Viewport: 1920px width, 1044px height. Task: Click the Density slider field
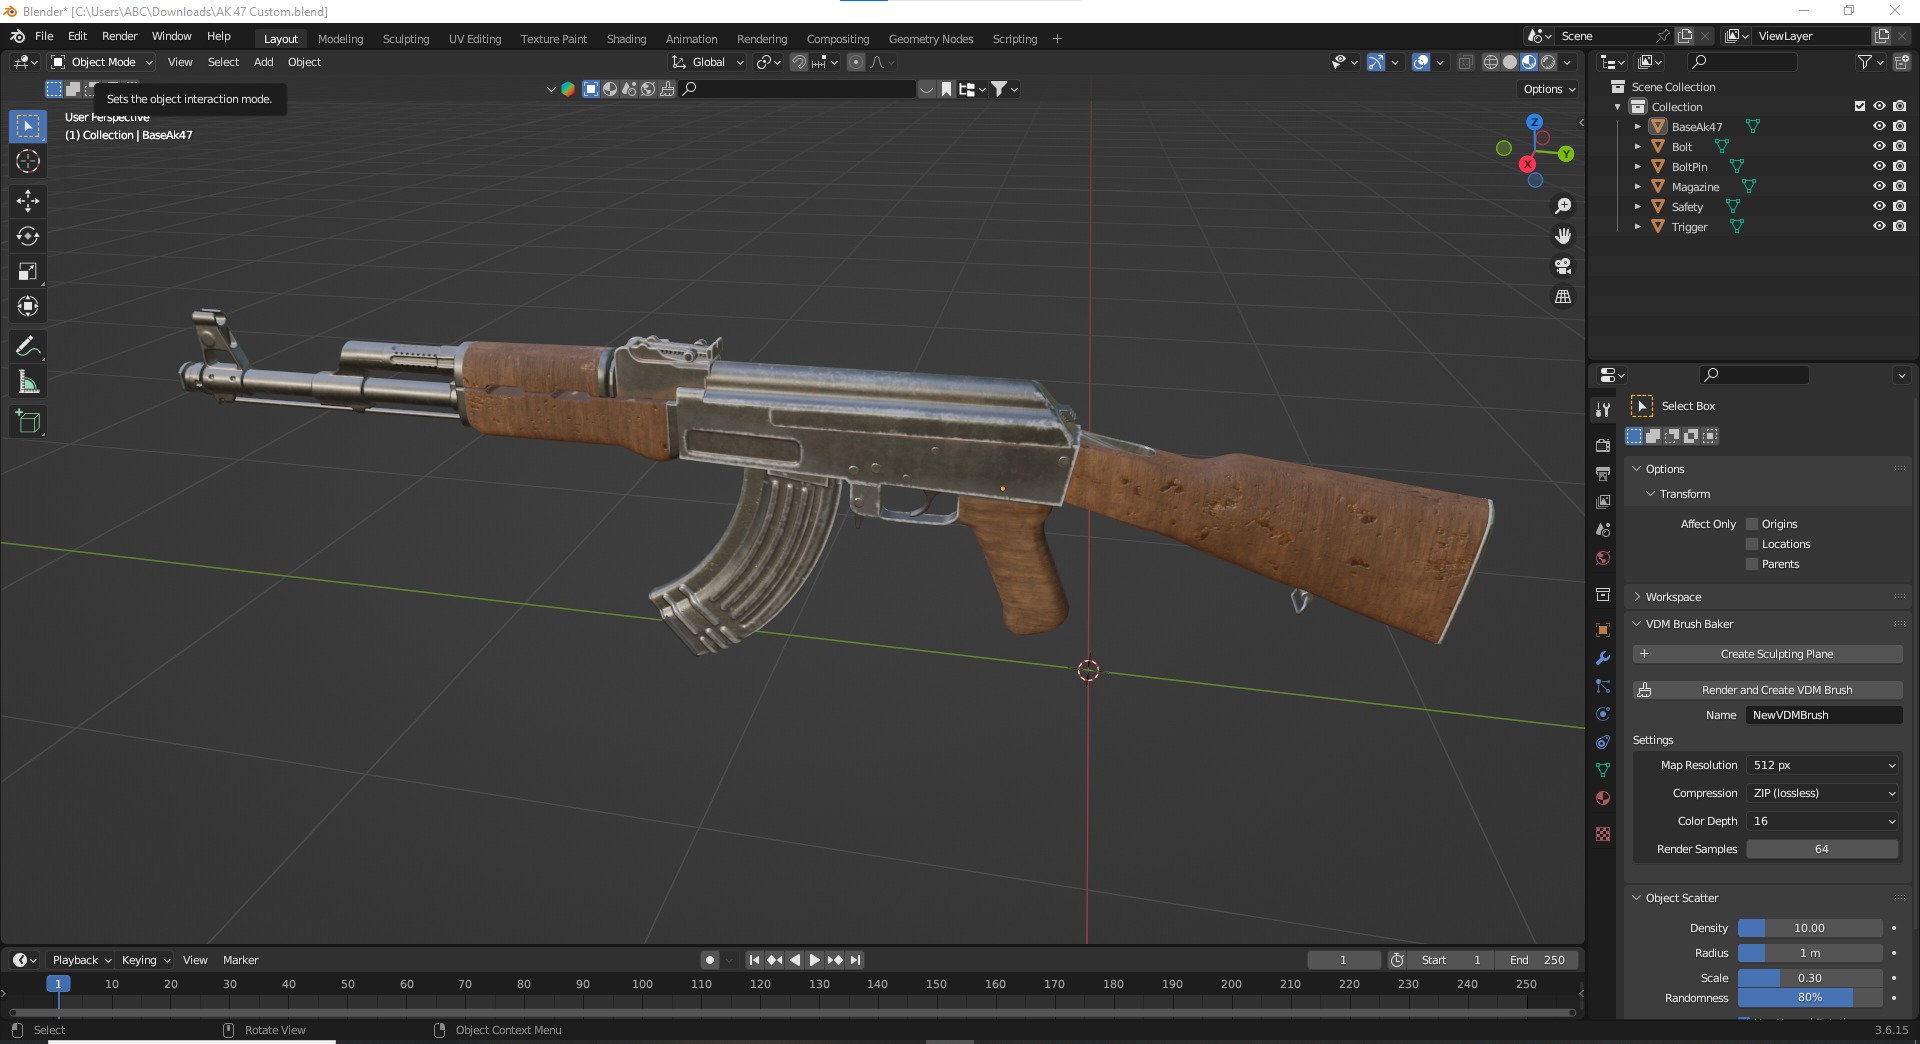pyautogui.click(x=1810, y=928)
